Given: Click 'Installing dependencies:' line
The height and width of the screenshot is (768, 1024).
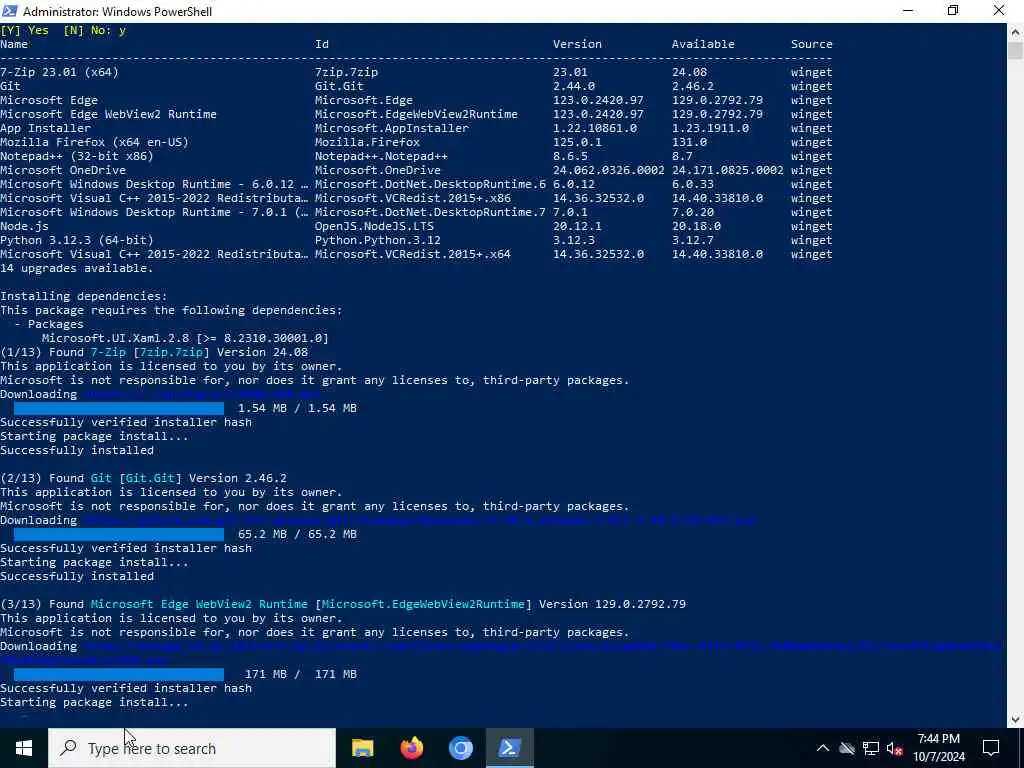Looking at the screenshot, I should click(x=84, y=296).
